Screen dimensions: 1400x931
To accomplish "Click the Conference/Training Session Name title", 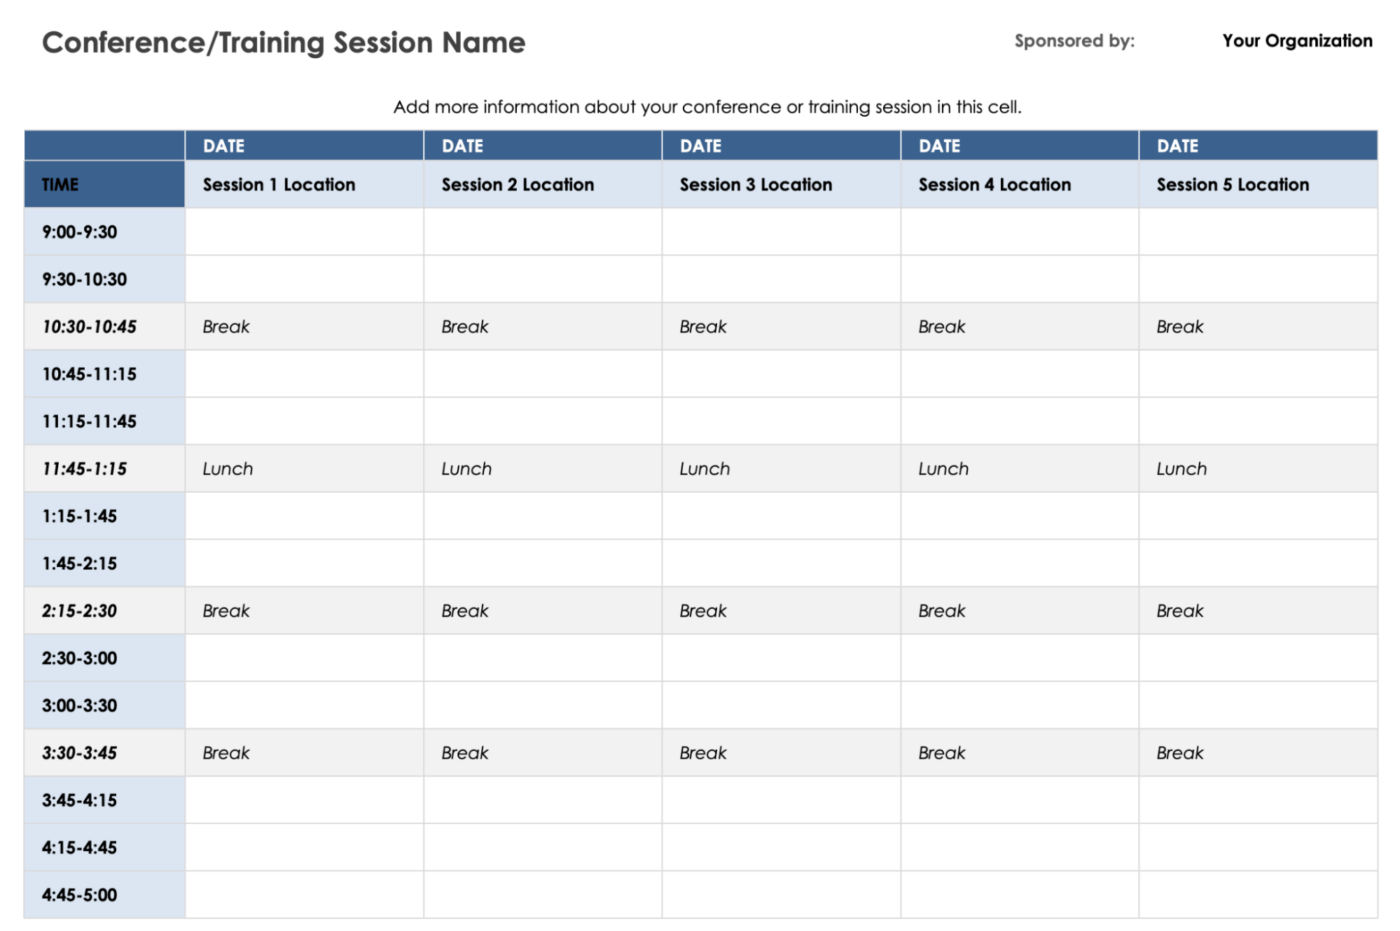I will [283, 43].
